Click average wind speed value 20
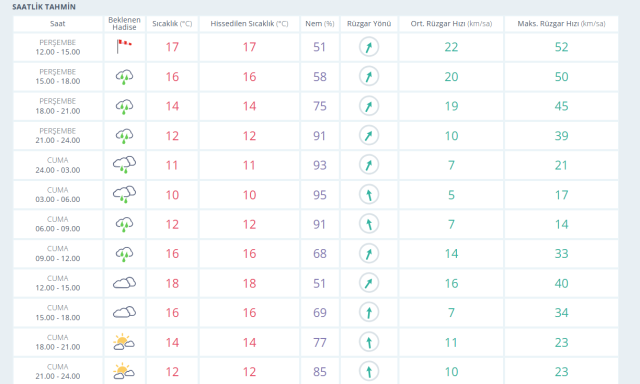 pyautogui.click(x=451, y=77)
